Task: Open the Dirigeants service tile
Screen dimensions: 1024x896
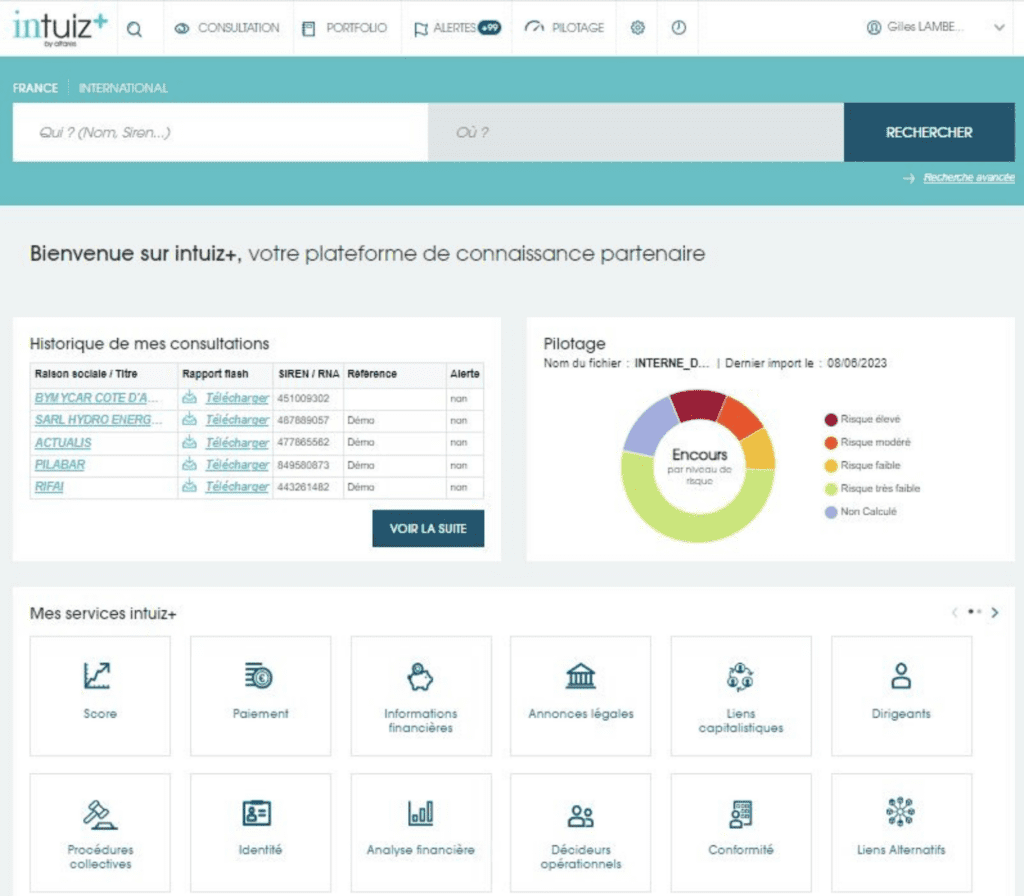Action: pyautogui.click(x=901, y=696)
